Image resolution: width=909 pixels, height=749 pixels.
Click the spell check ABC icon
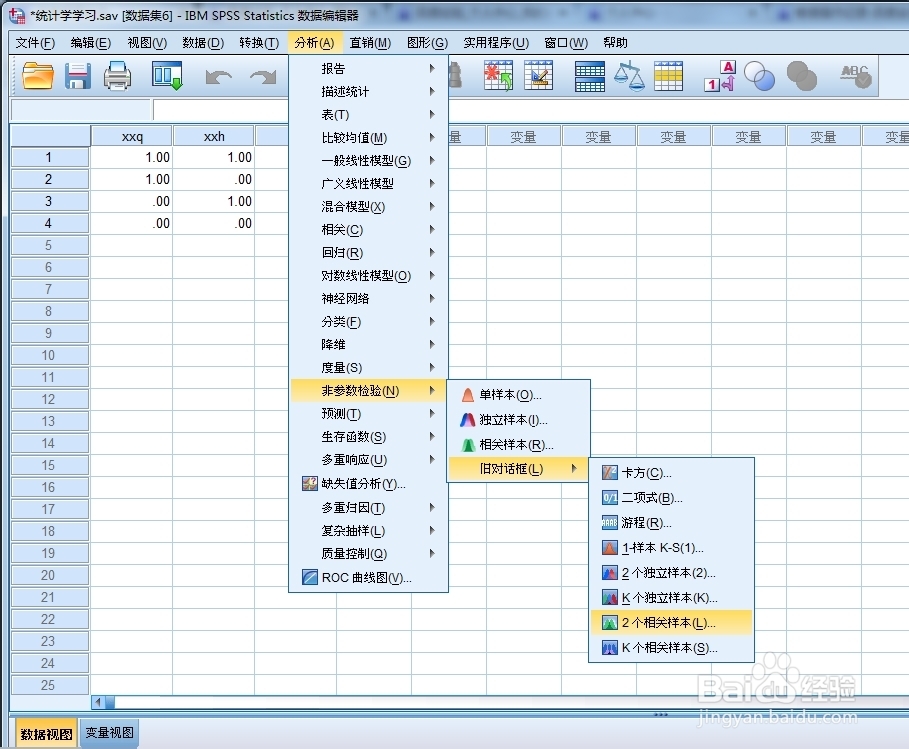[x=856, y=76]
